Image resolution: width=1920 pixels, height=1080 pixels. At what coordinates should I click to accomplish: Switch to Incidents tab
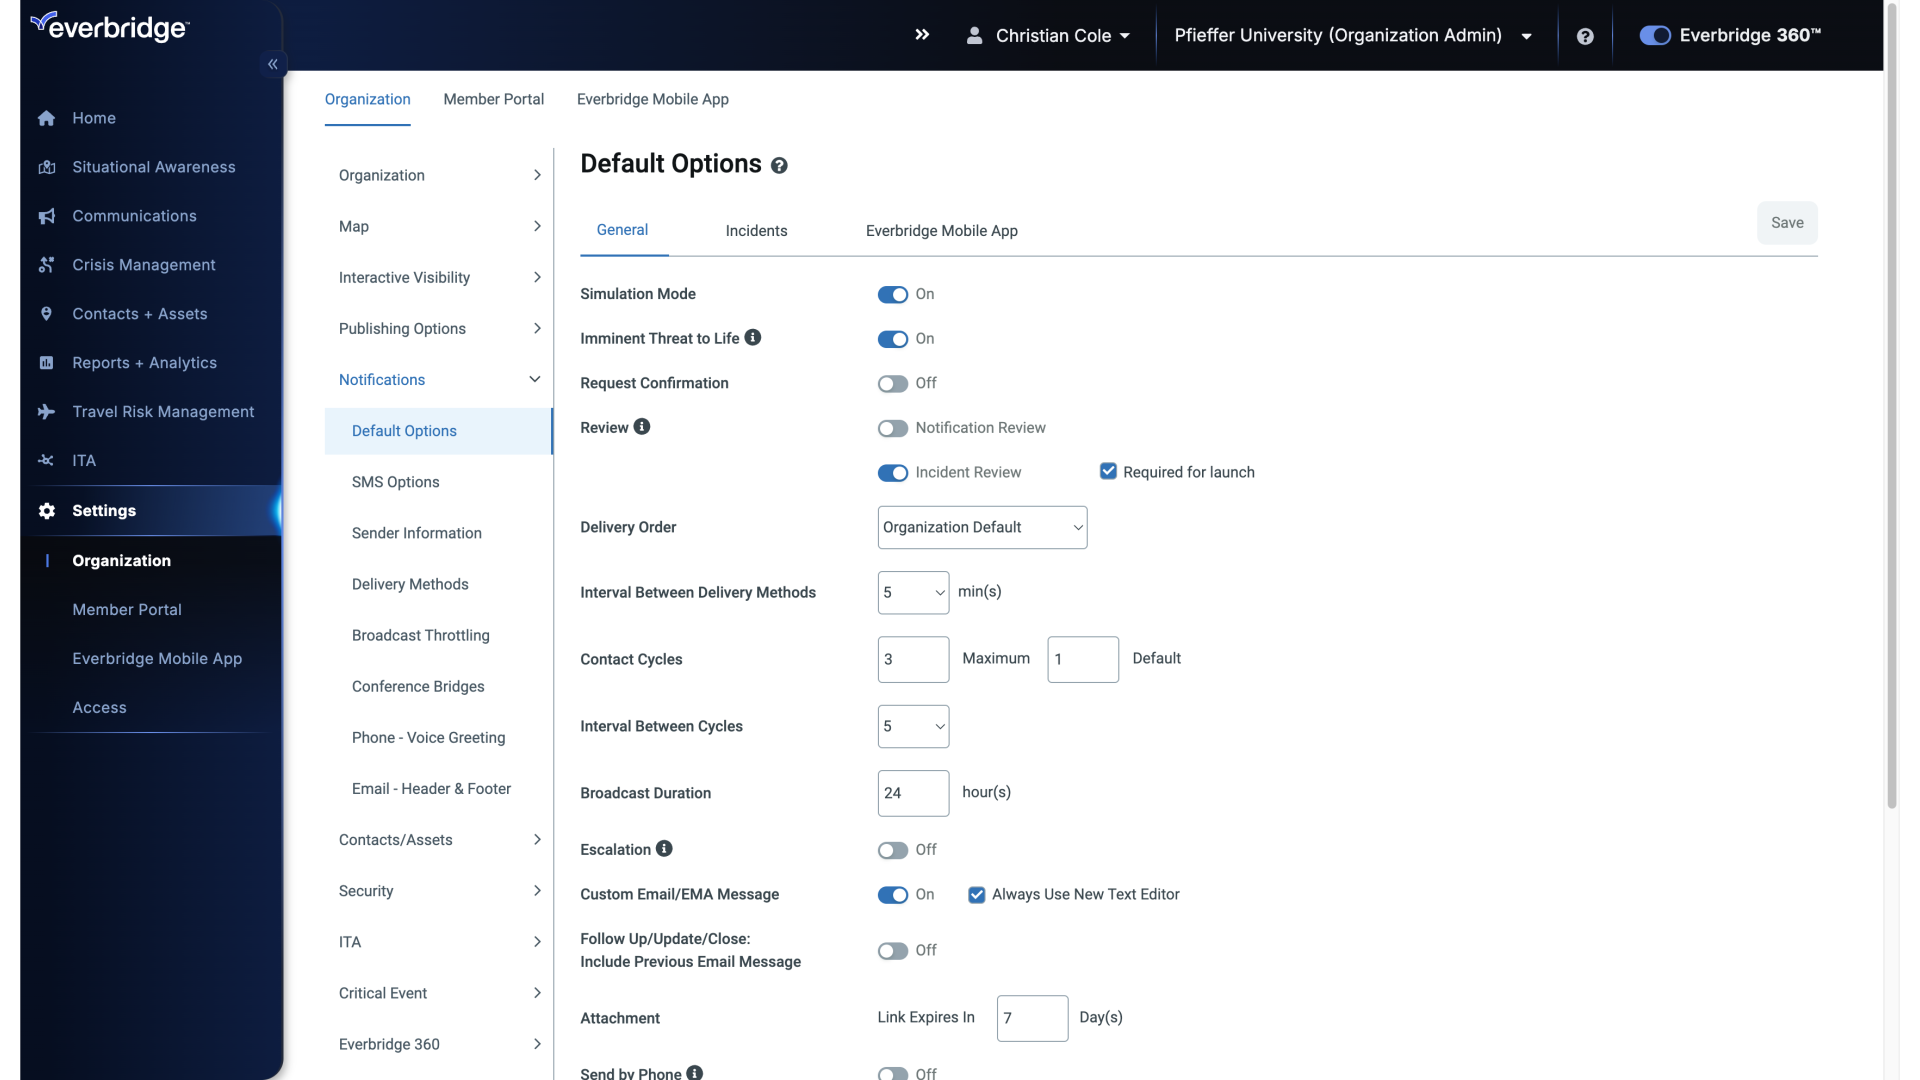pyautogui.click(x=757, y=231)
